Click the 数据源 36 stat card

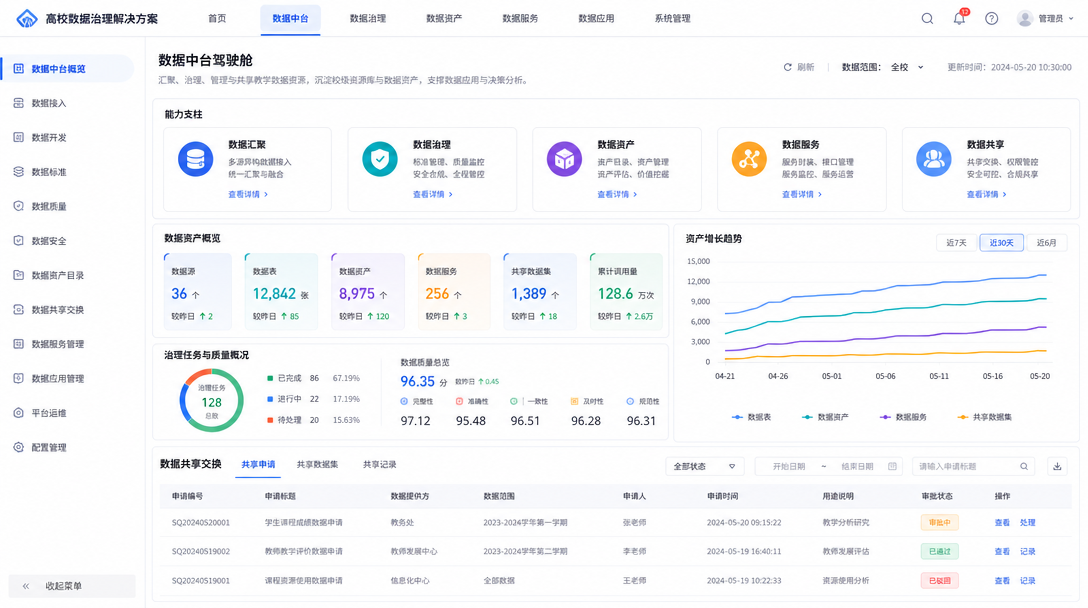198,291
